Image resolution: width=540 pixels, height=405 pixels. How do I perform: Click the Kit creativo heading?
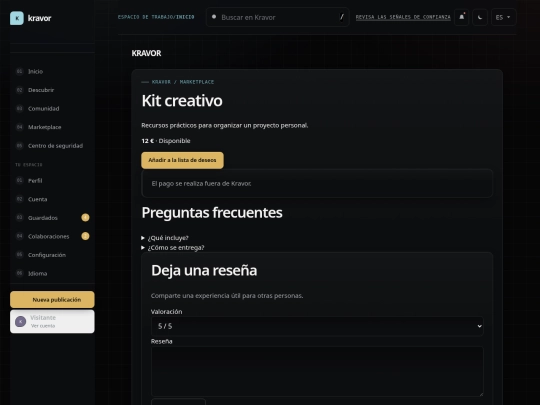(182, 101)
